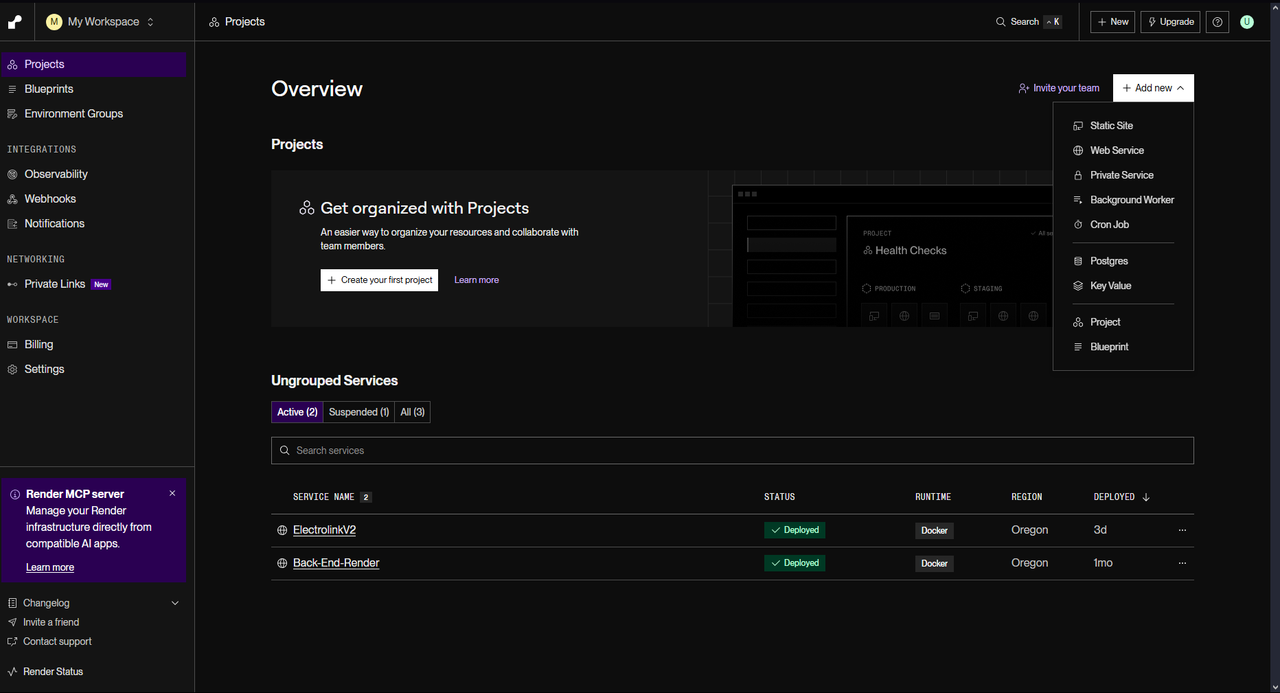Choose Key Value from Add new menu

coord(1123,286)
